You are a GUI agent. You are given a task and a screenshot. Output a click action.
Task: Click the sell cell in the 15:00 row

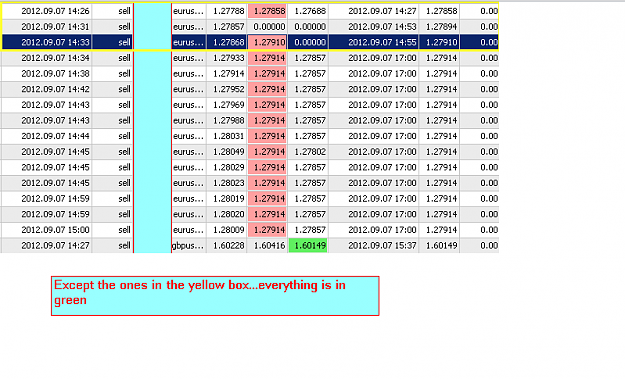point(124,230)
